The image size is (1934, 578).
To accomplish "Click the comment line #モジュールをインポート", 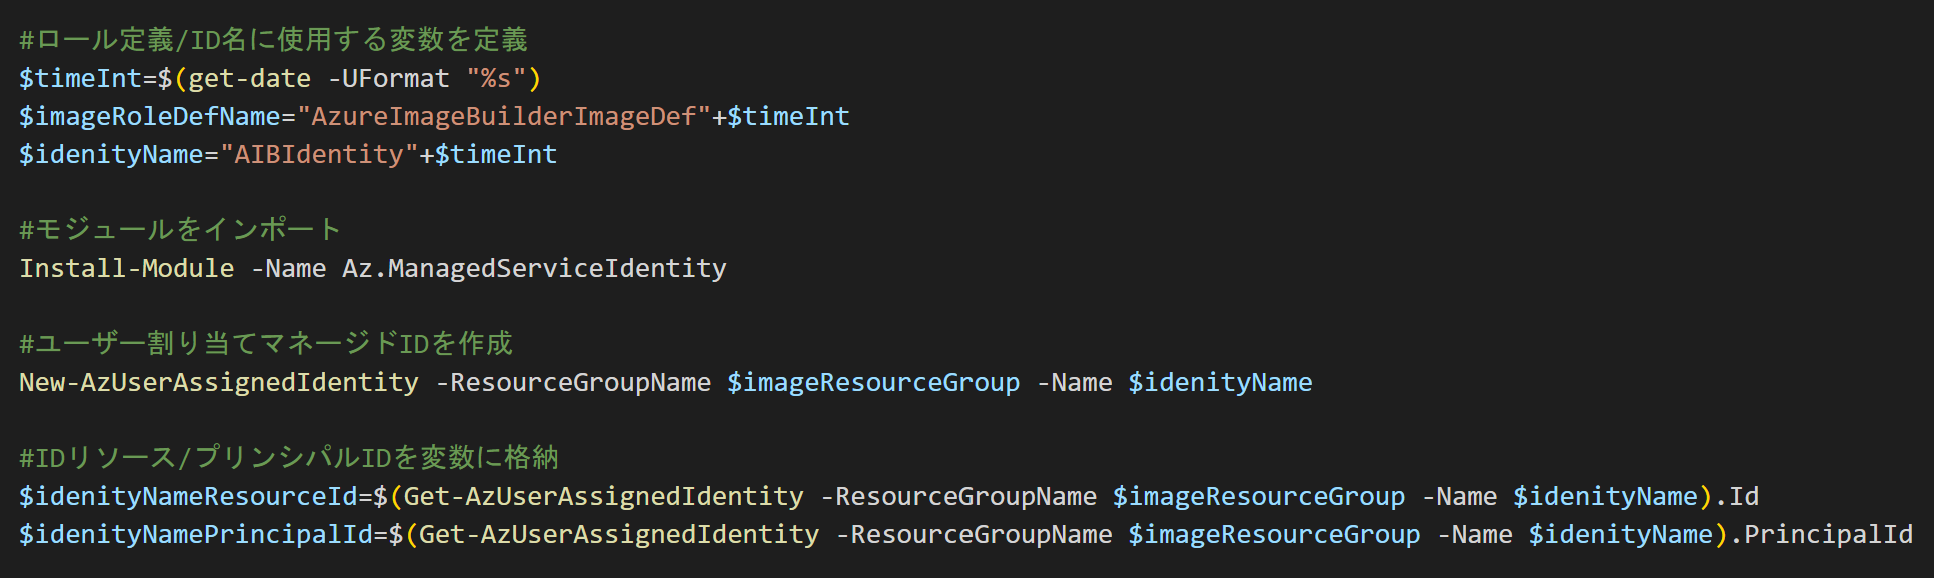I will point(180,230).
